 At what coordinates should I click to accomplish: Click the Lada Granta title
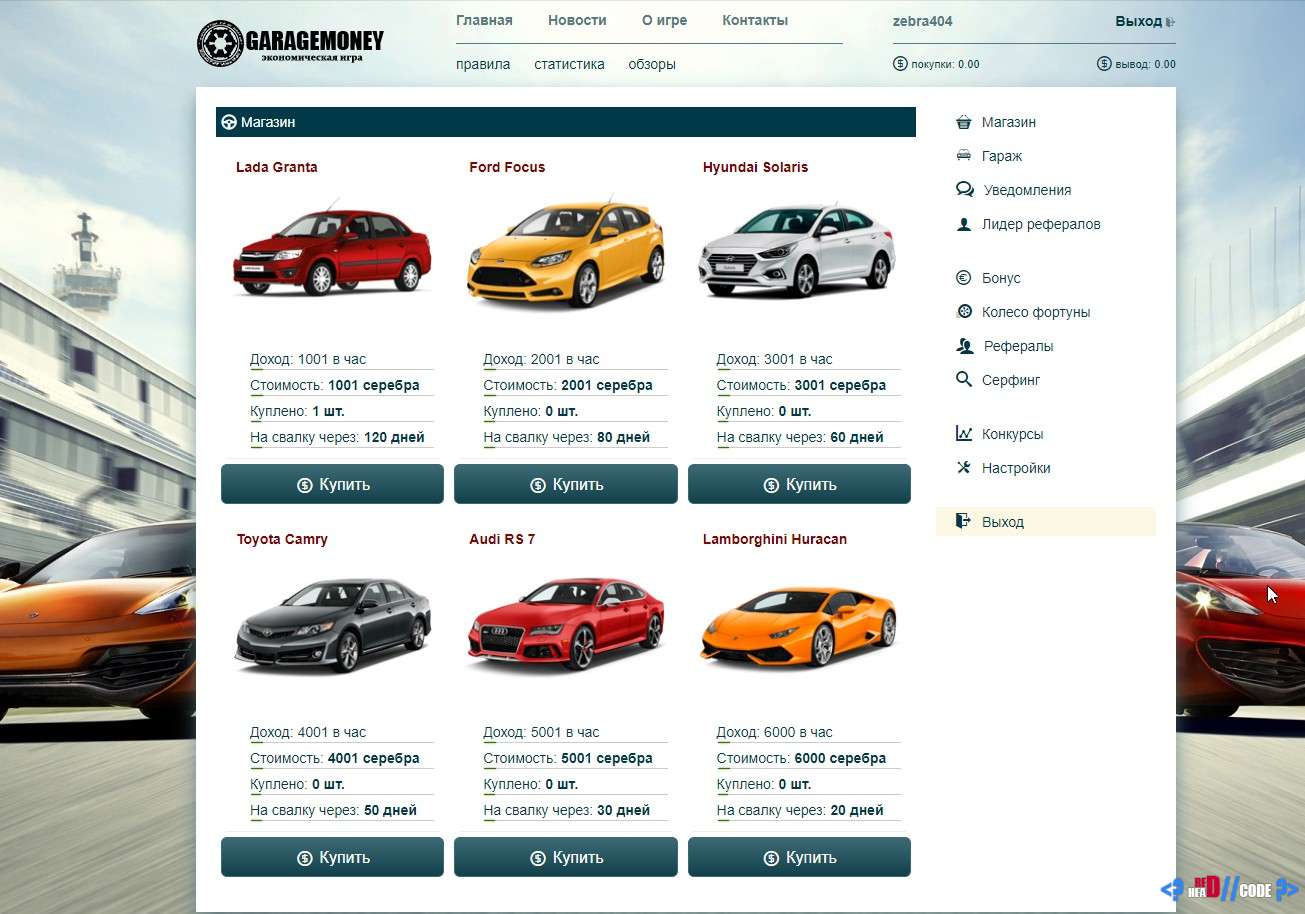[x=277, y=167]
